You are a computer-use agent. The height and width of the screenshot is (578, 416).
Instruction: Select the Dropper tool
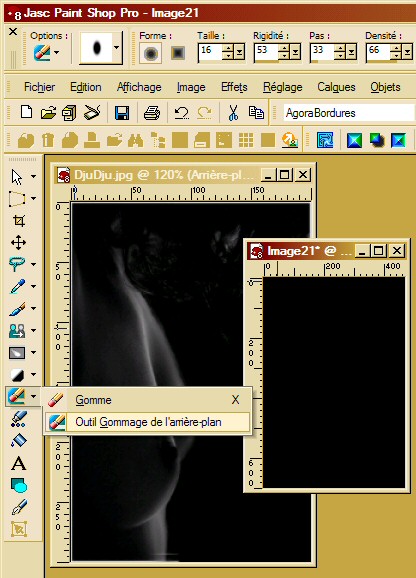(18, 286)
